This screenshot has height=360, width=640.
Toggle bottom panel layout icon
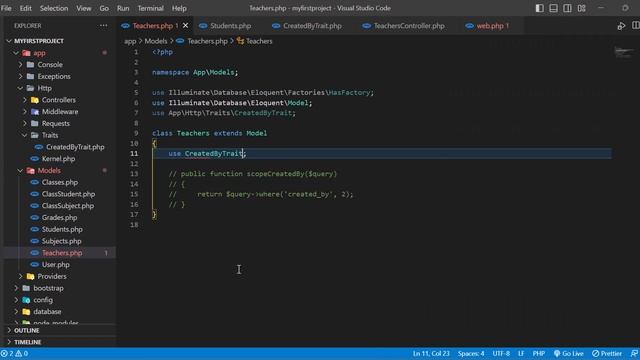click(553, 8)
